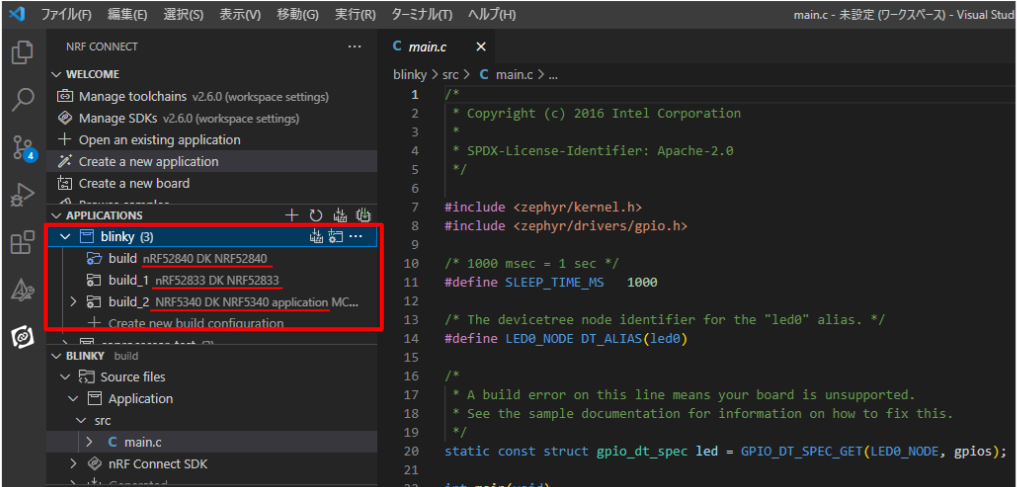This screenshot has height=487, width=1017.
Task: Refresh the APPLICATIONS list
Action: (x=316, y=215)
